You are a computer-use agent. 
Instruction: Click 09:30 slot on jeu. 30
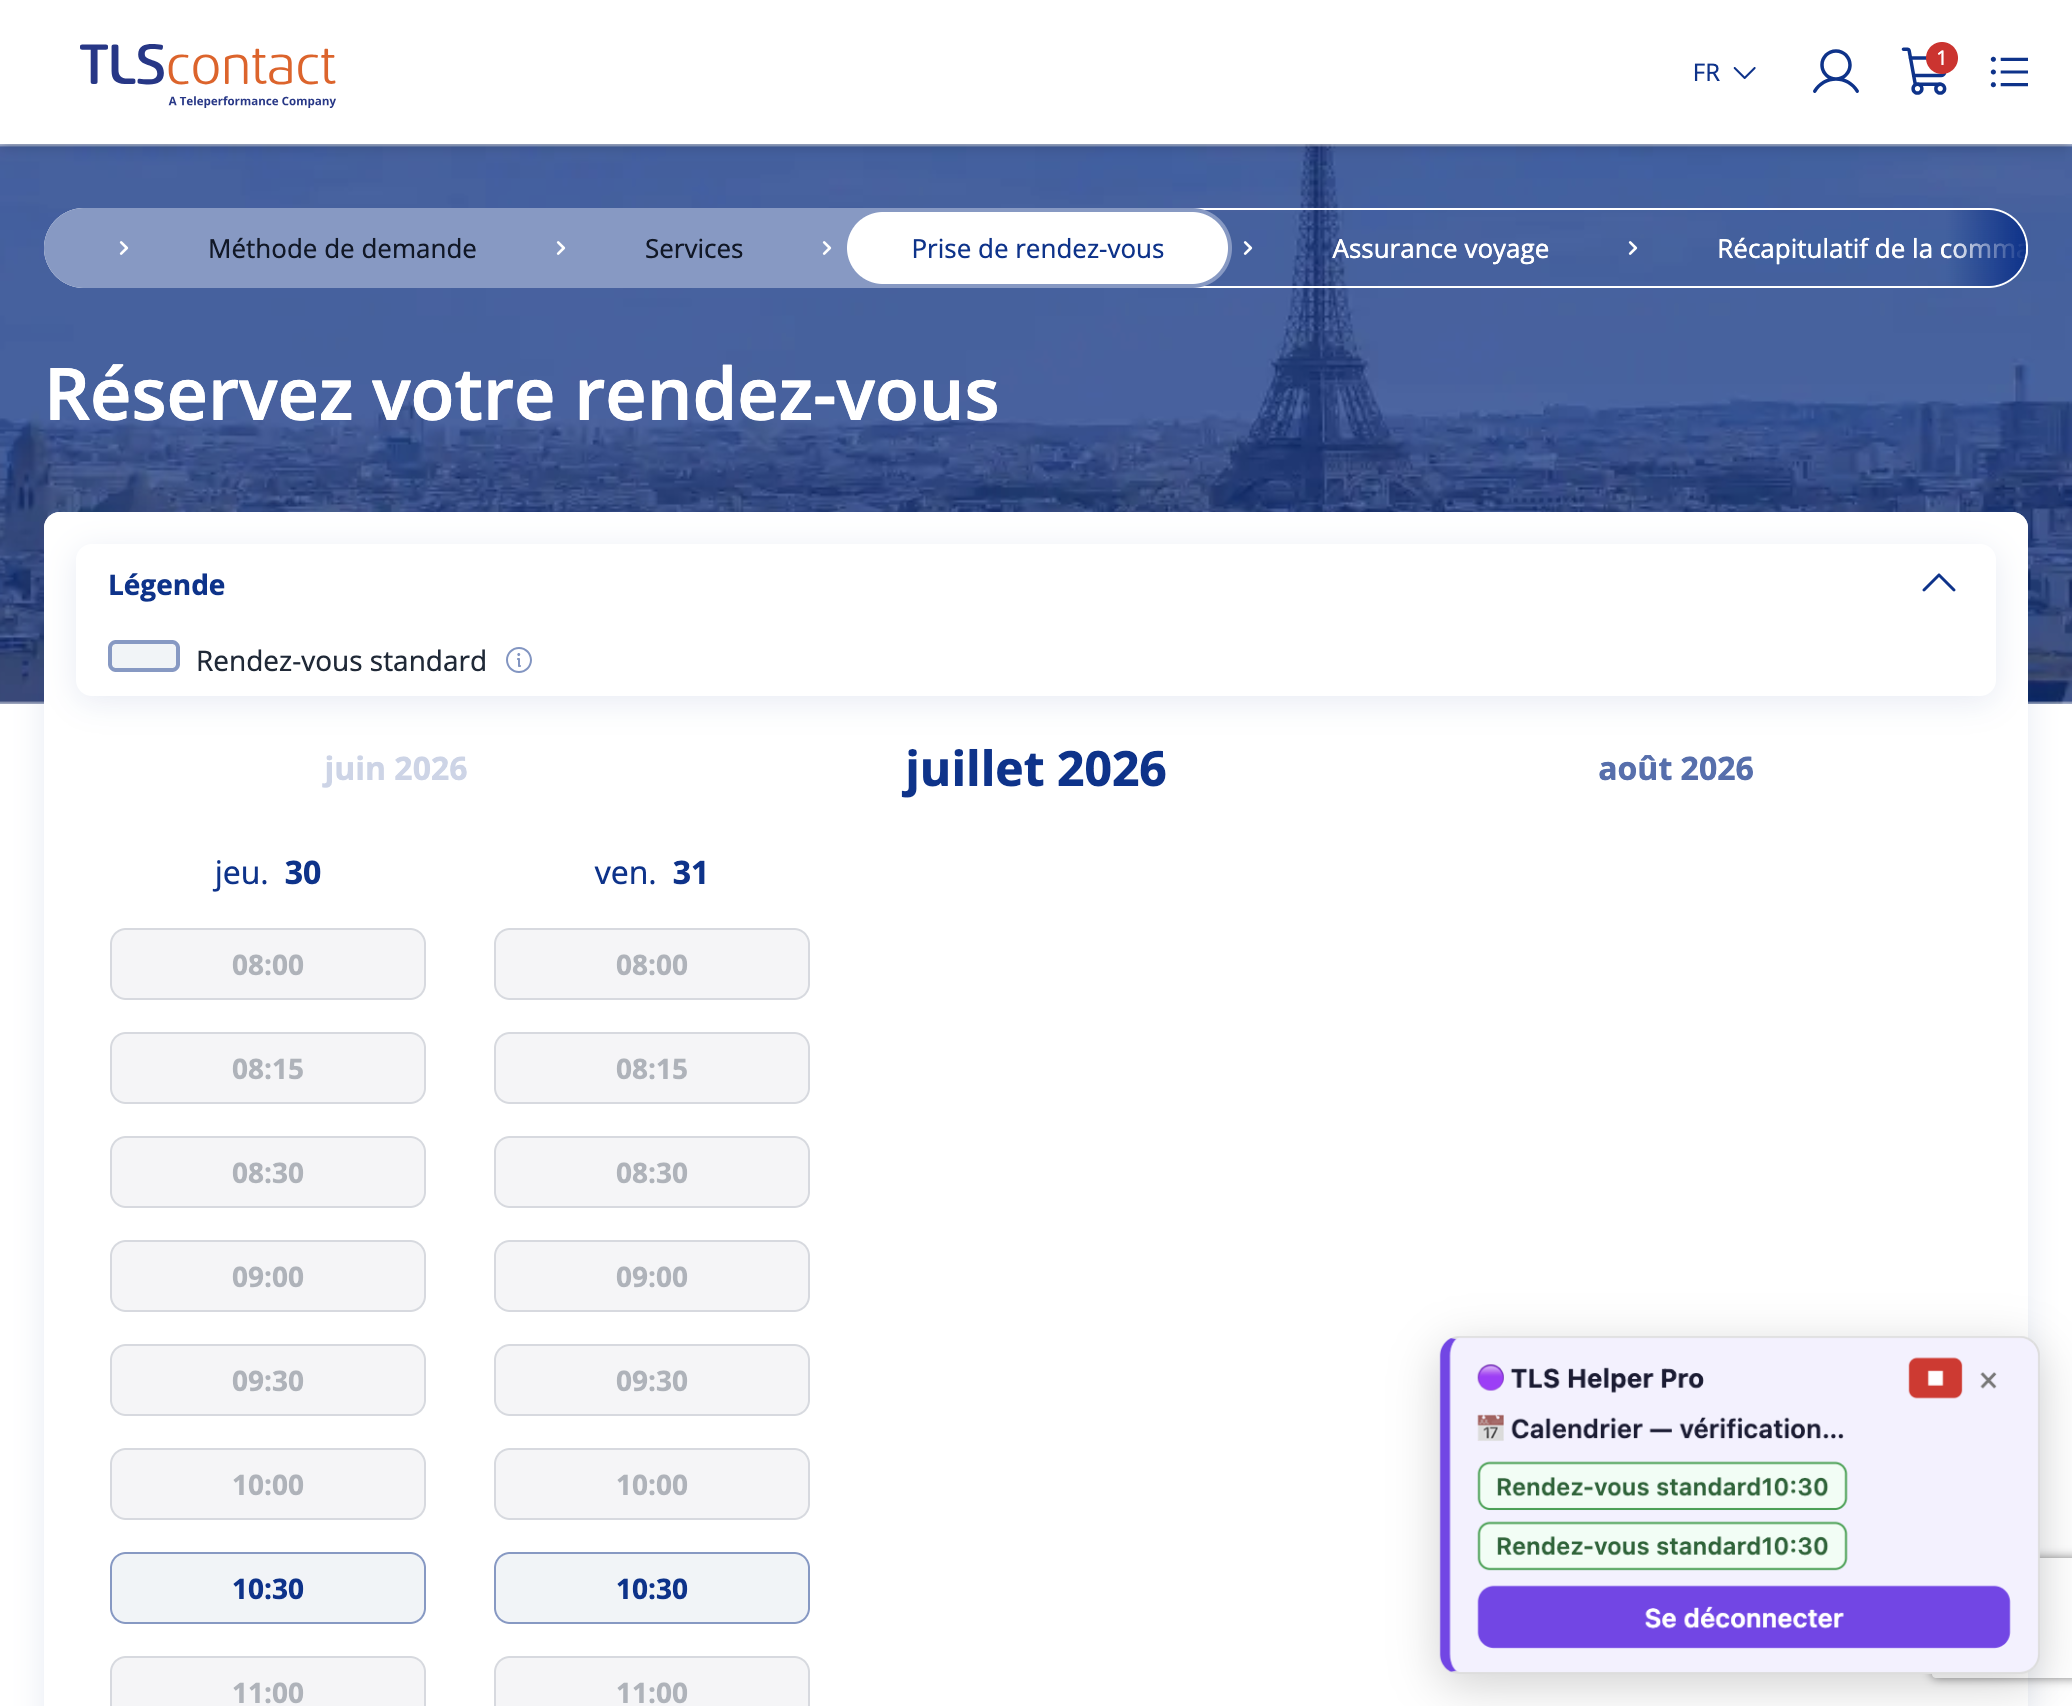click(x=268, y=1380)
